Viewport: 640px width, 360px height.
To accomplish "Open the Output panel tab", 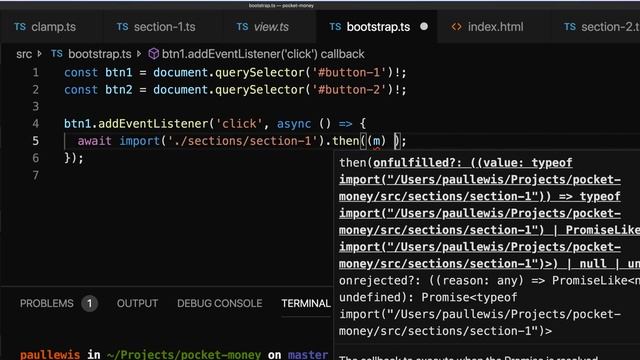I will [x=137, y=303].
